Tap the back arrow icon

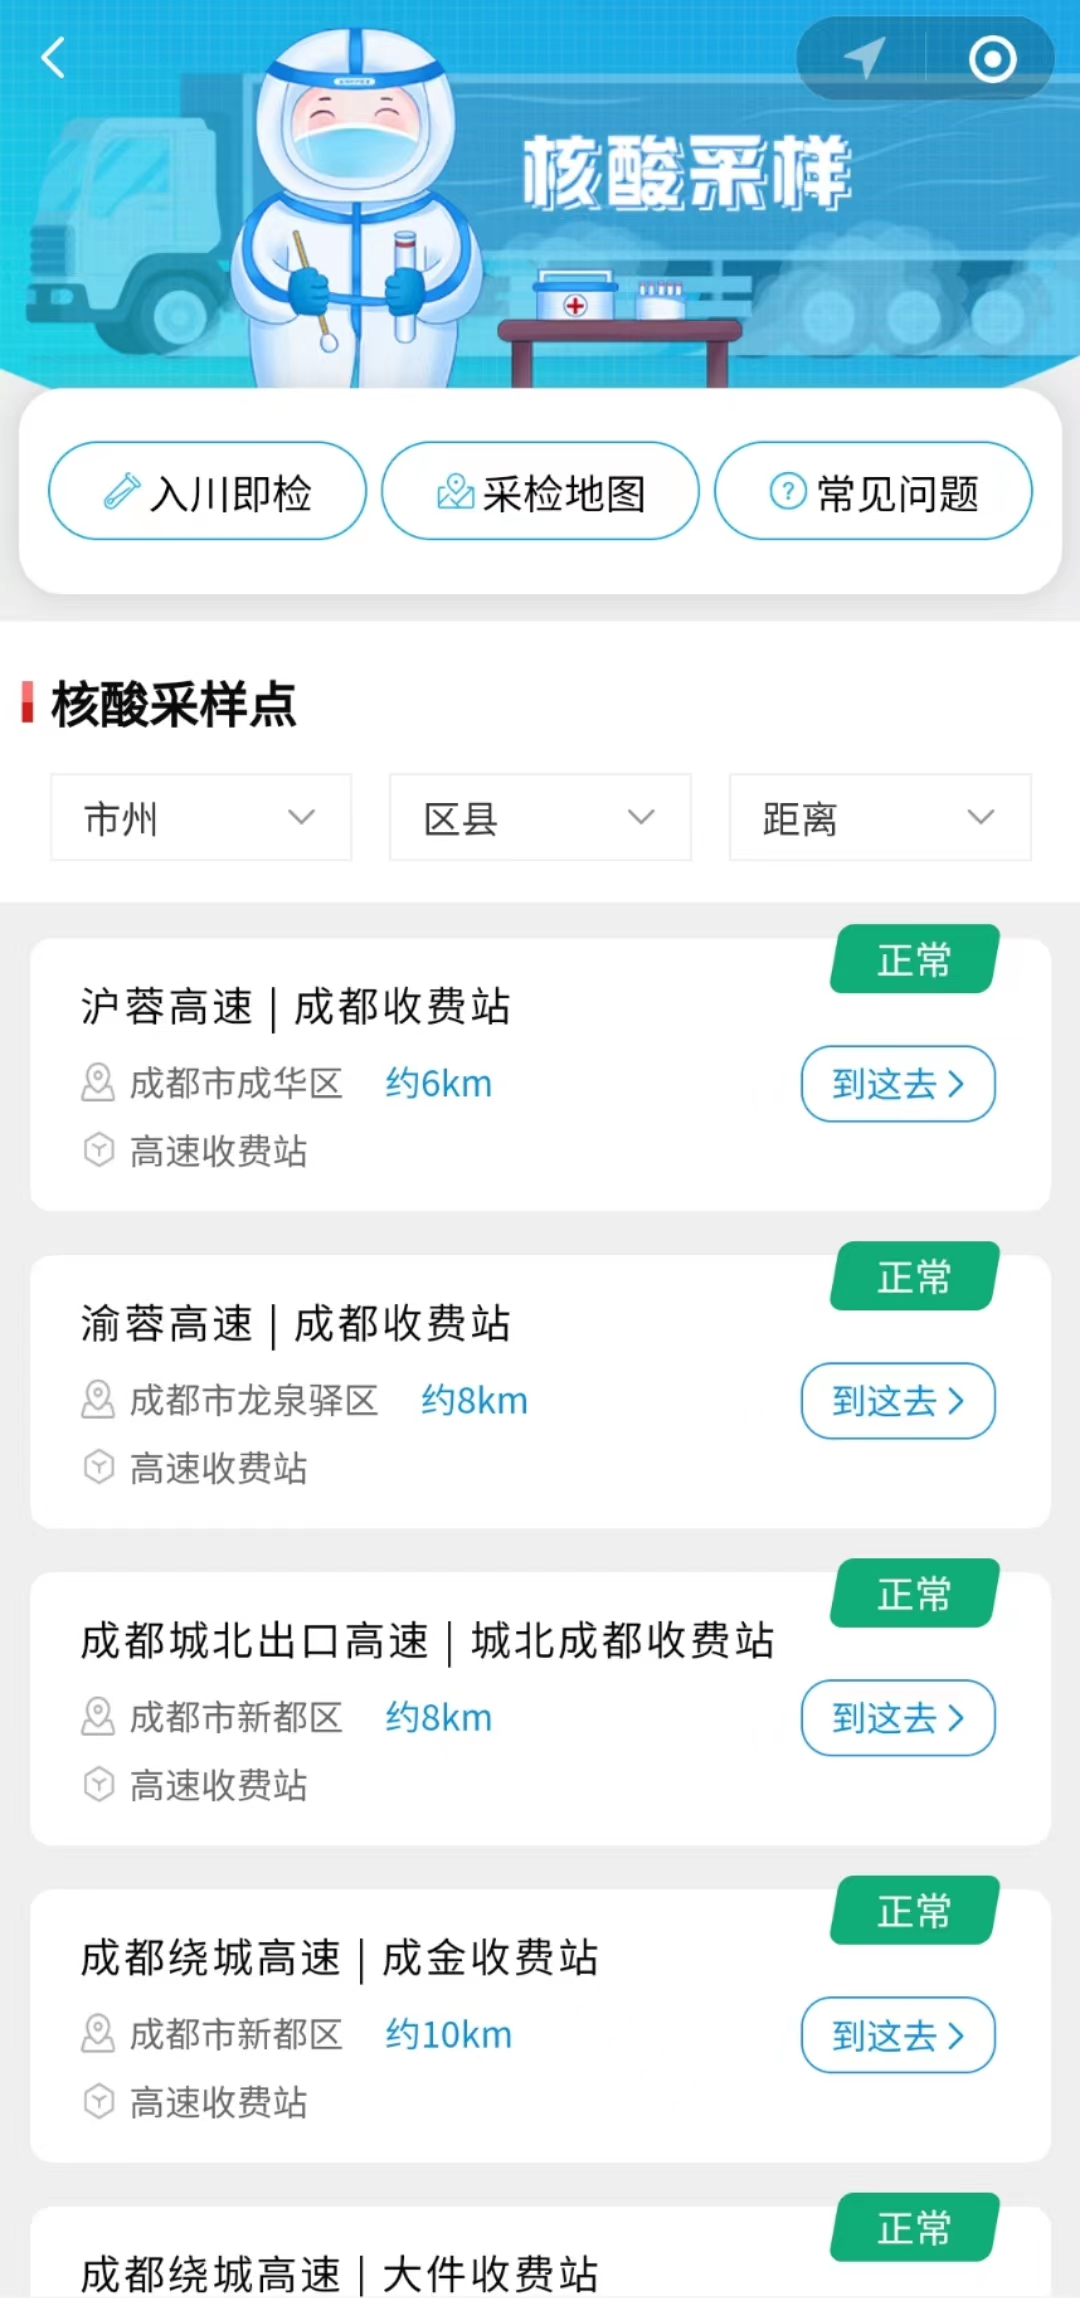pos(53,57)
